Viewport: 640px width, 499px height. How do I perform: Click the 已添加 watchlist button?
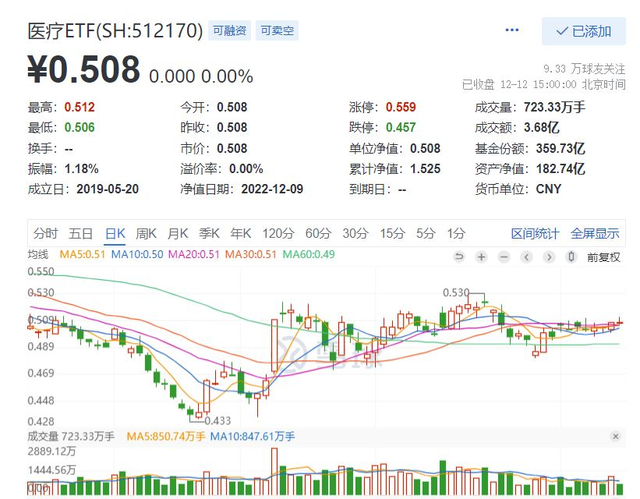click(584, 31)
